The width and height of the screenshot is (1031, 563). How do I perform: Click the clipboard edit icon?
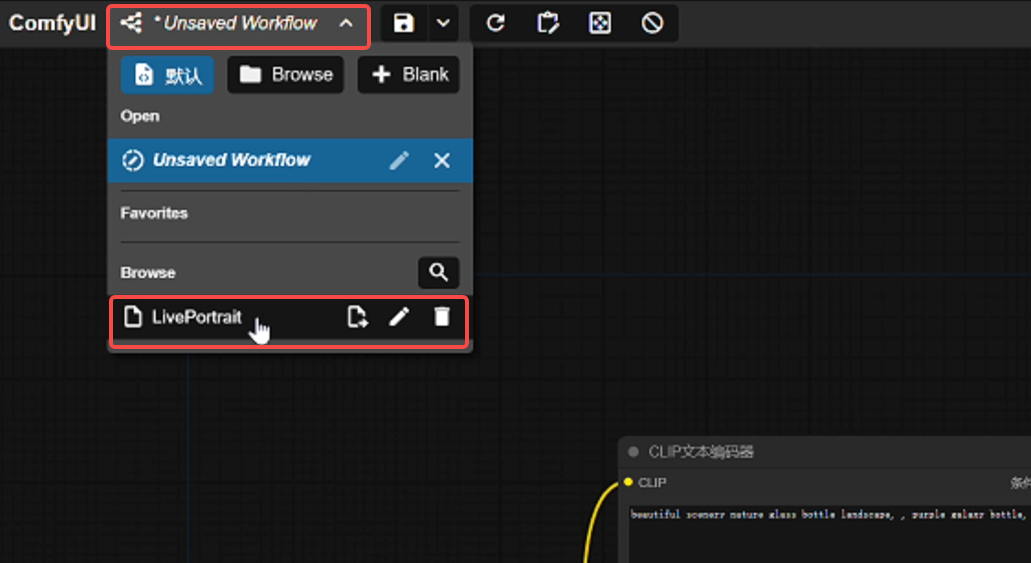tap(547, 24)
